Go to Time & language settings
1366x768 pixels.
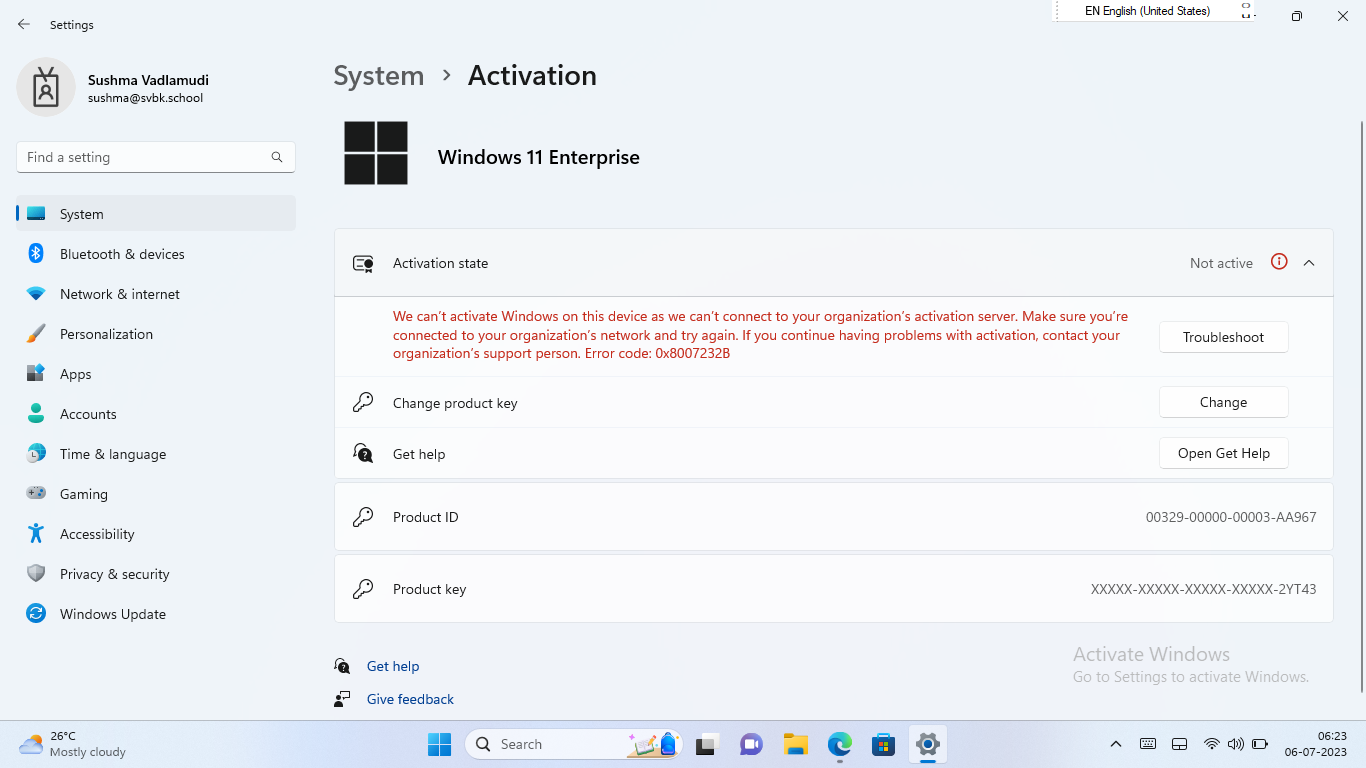pos(156,454)
